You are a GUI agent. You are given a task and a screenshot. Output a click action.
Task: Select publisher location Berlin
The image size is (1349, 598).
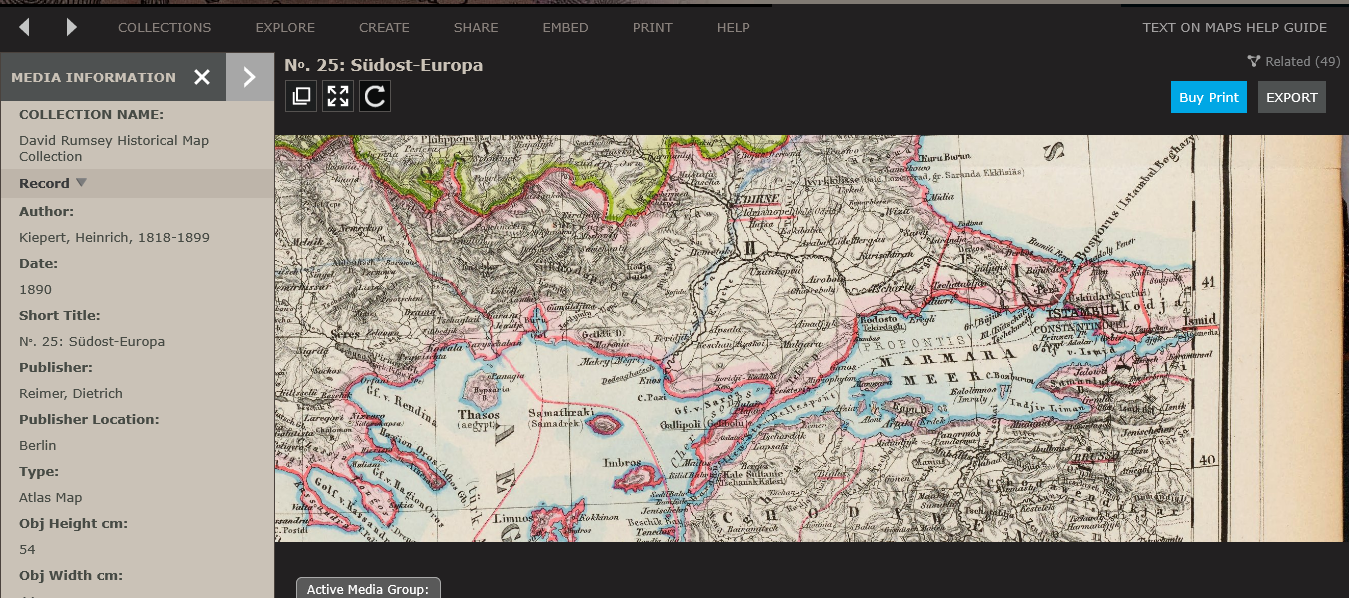[x=38, y=445]
